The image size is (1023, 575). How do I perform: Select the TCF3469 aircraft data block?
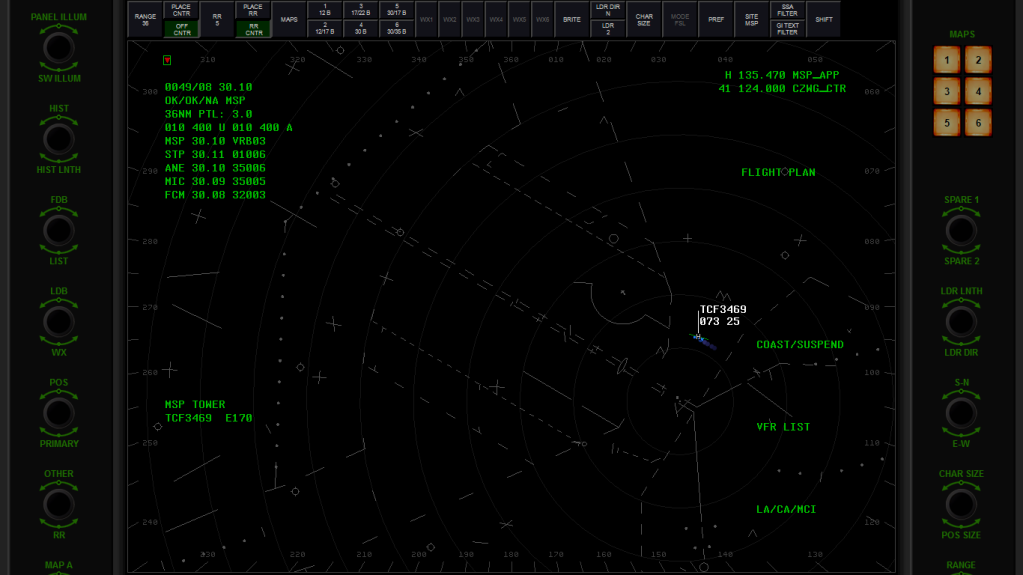pyautogui.click(x=722, y=315)
